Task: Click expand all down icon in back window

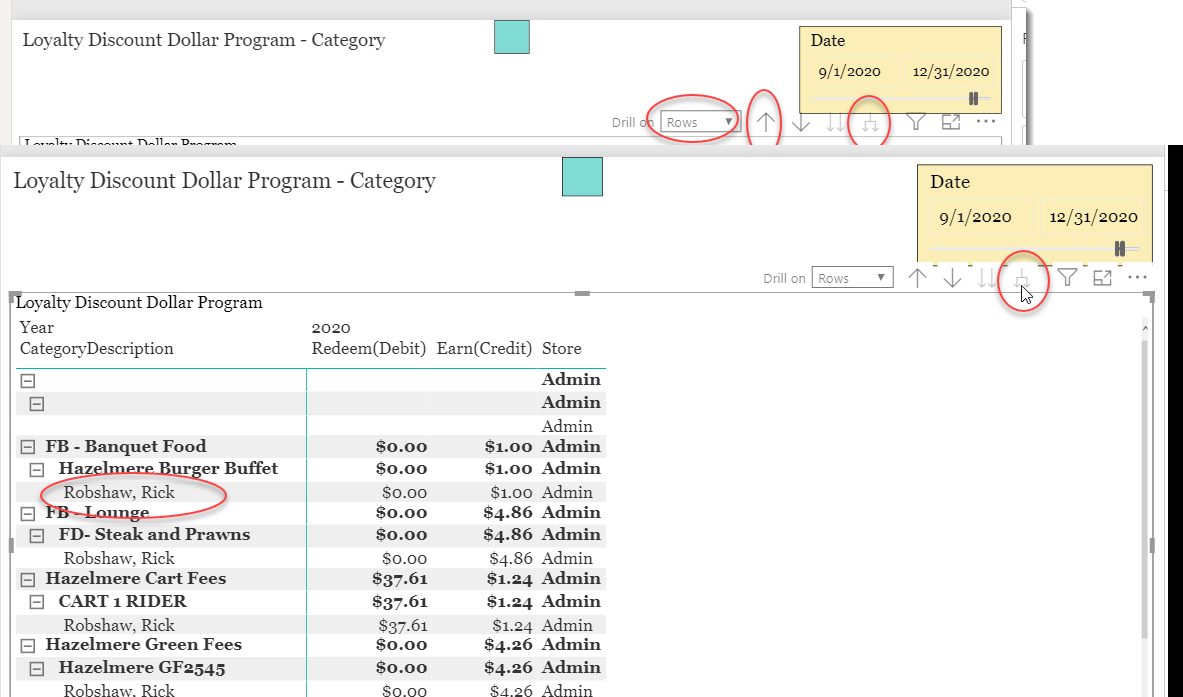Action: coord(871,123)
